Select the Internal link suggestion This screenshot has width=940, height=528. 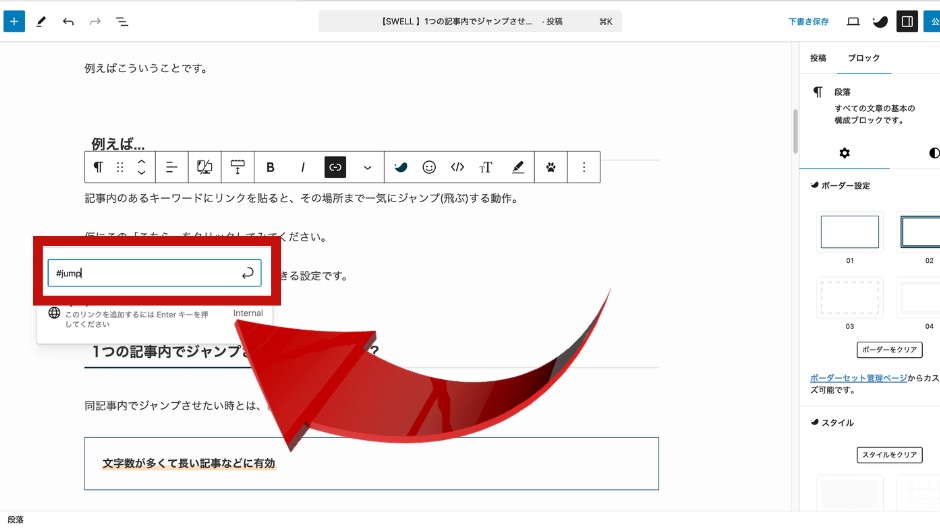click(155, 318)
